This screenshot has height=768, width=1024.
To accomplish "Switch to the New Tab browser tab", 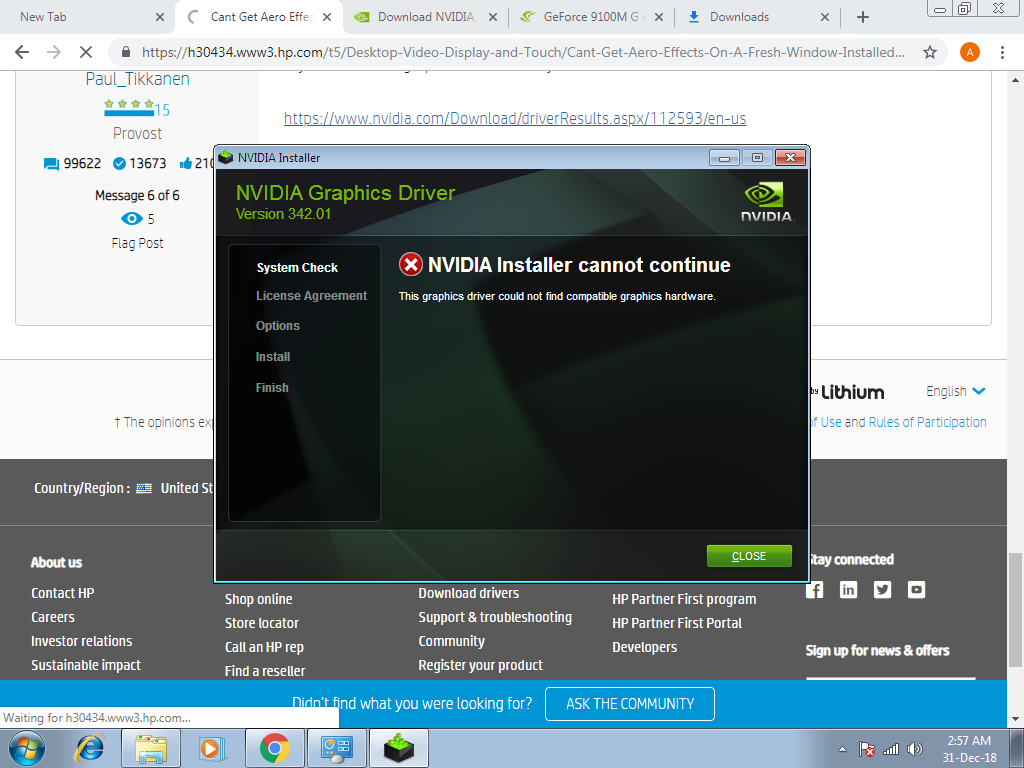I will [x=43, y=17].
